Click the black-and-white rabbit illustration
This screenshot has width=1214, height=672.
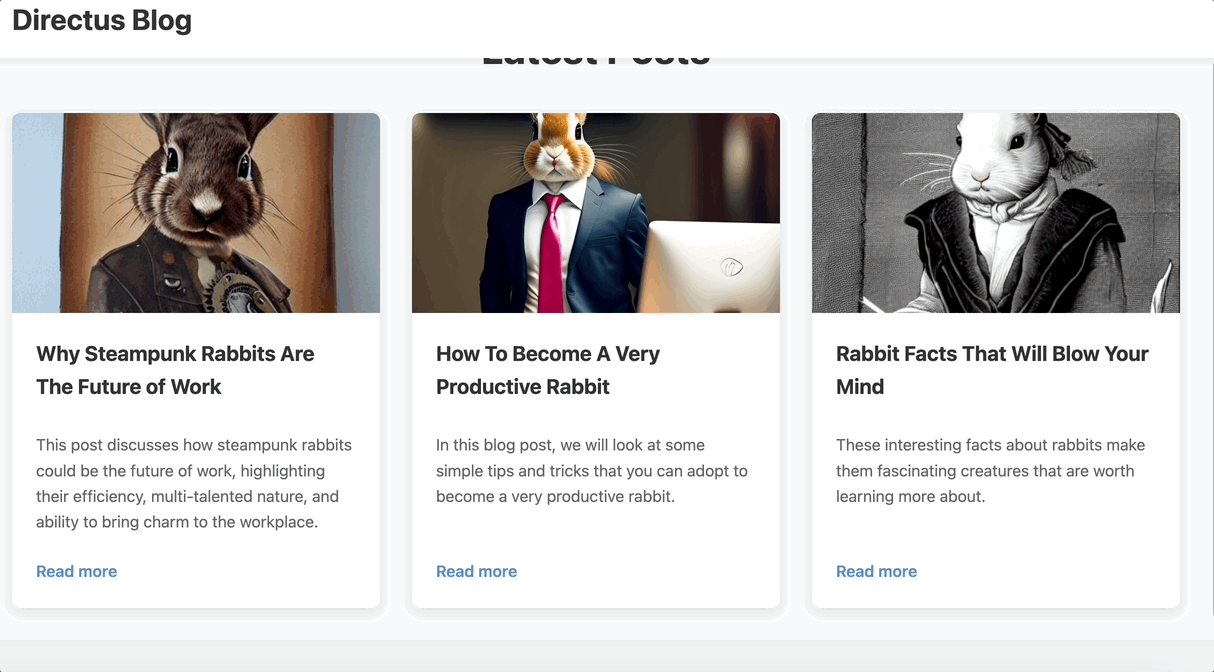pyautogui.click(x=995, y=213)
